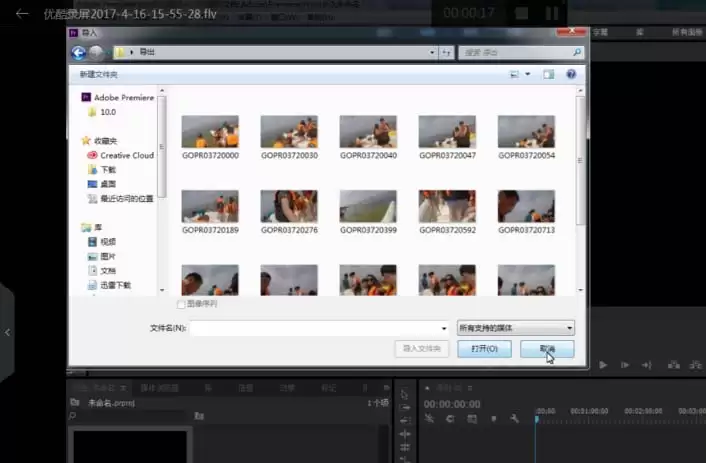Click the New Folder toolbar item
This screenshot has height=463, width=706.
pos(99,74)
